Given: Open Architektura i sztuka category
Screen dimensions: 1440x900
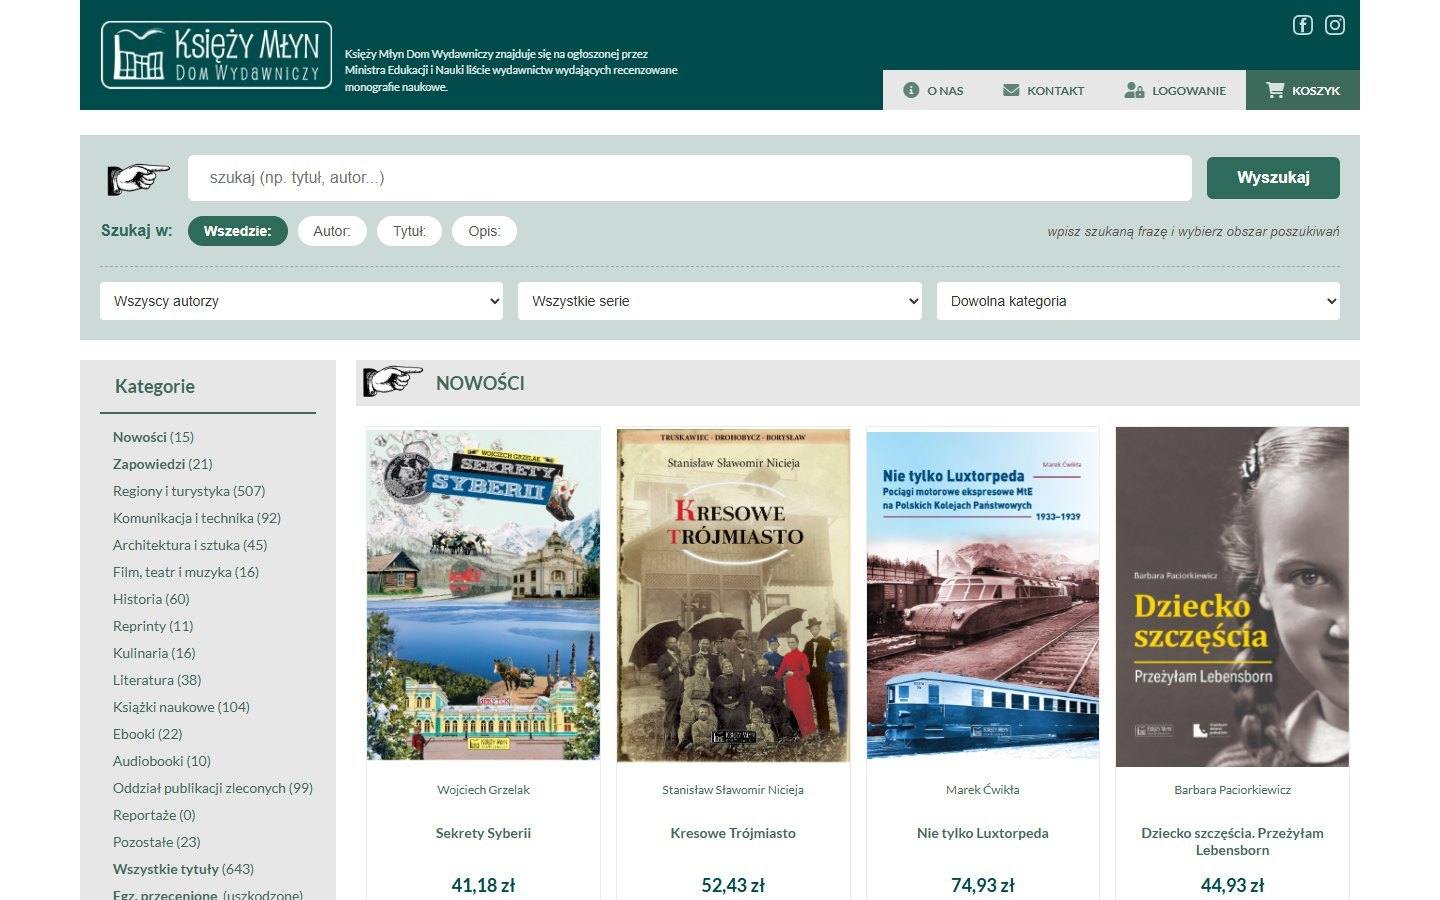Looking at the screenshot, I should coord(190,545).
